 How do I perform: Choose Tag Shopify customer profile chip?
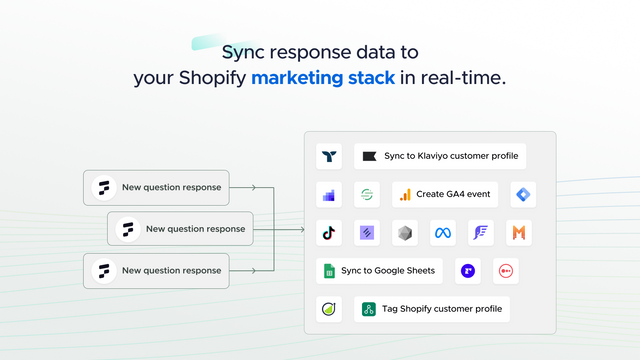[432, 309]
